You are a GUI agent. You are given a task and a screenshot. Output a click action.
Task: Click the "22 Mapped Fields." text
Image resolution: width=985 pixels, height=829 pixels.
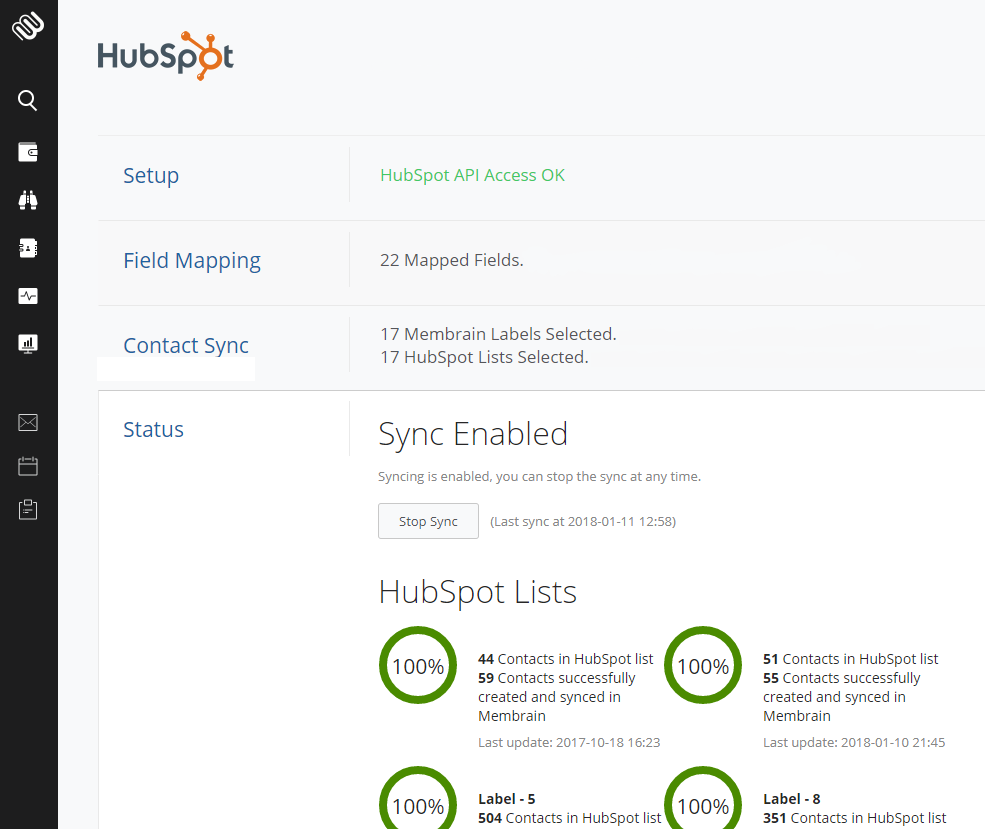[x=452, y=260]
